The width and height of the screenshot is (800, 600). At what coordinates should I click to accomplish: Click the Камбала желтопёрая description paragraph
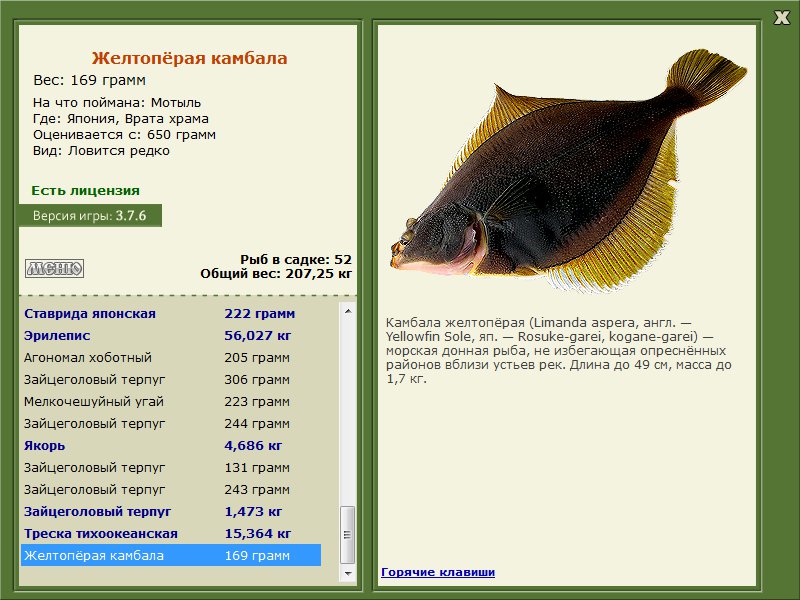pyautogui.click(x=559, y=351)
